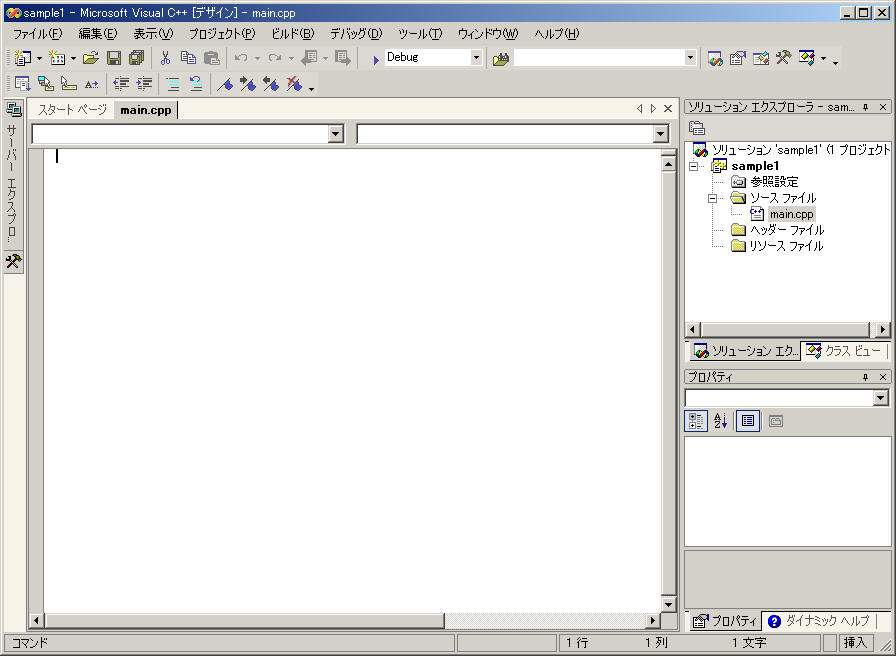
Task: Toggle the Properties list button in Properties panel
Action: [748, 421]
